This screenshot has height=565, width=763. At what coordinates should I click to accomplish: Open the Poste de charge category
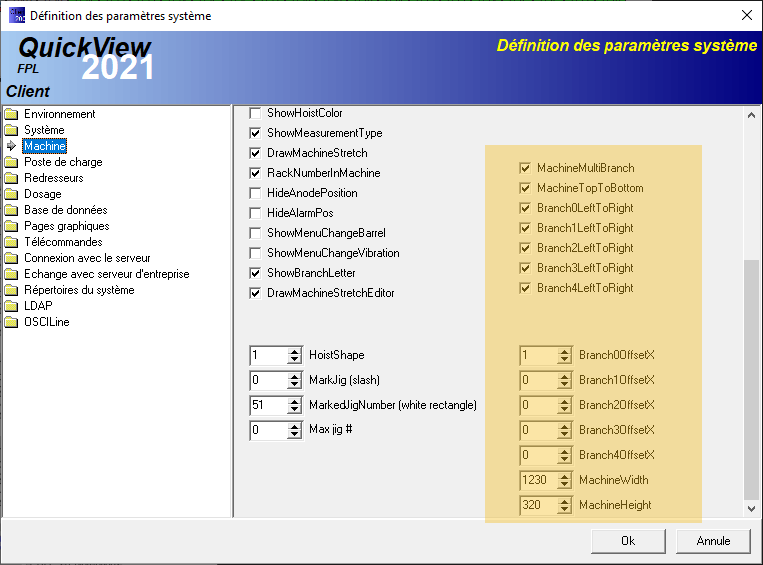click(x=63, y=162)
